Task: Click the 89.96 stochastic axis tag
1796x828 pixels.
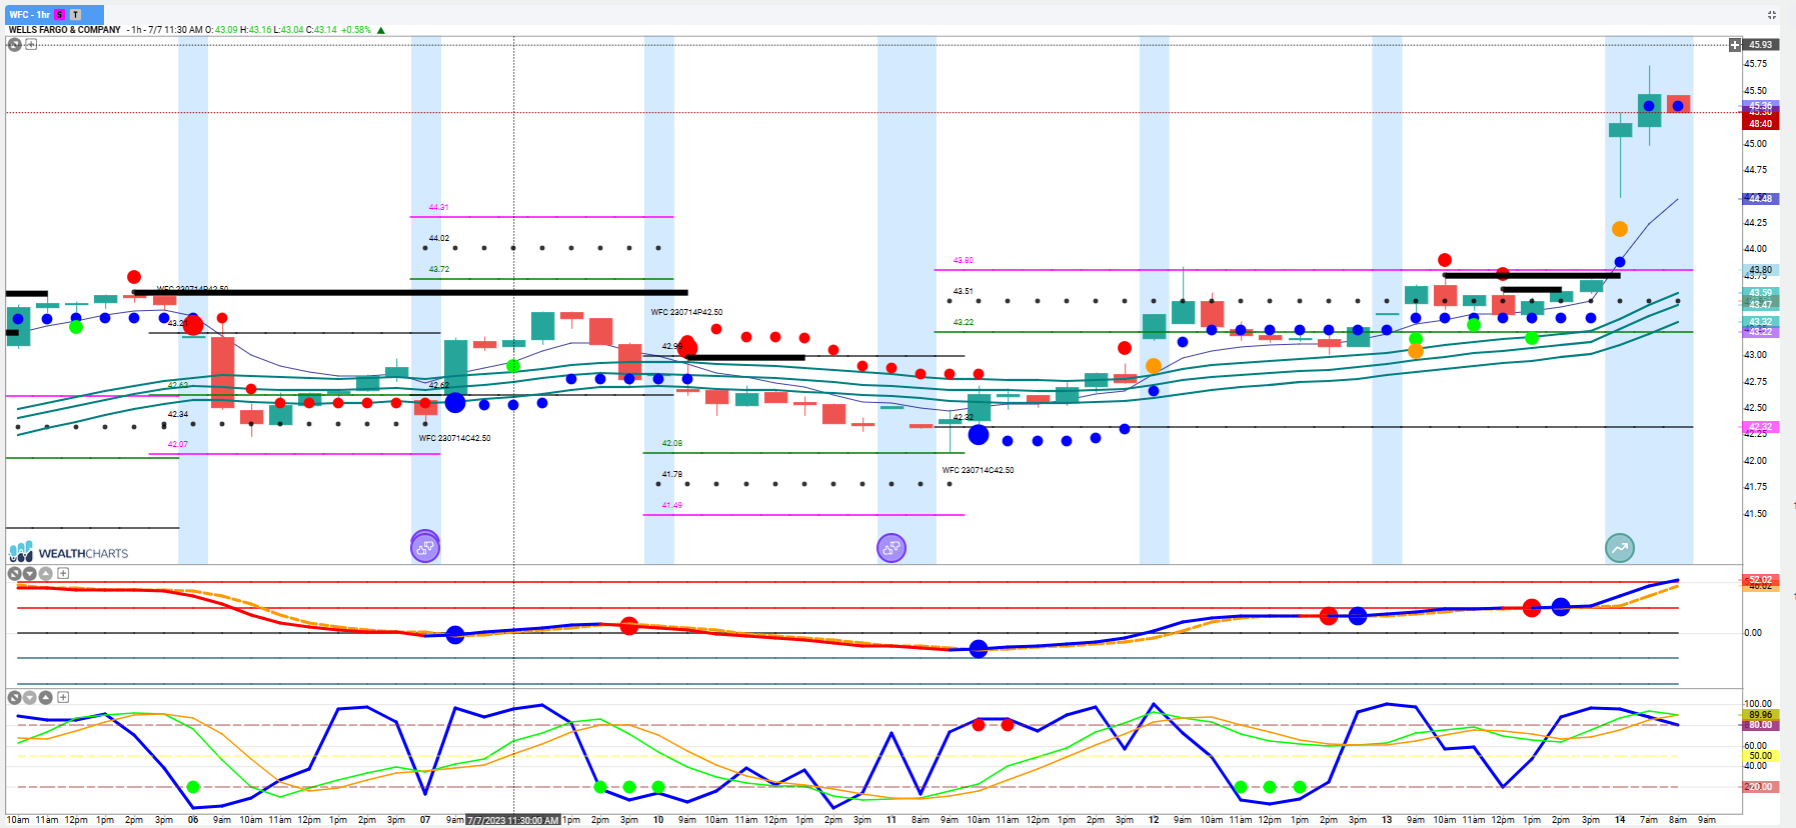Action: coord(1761,715)
